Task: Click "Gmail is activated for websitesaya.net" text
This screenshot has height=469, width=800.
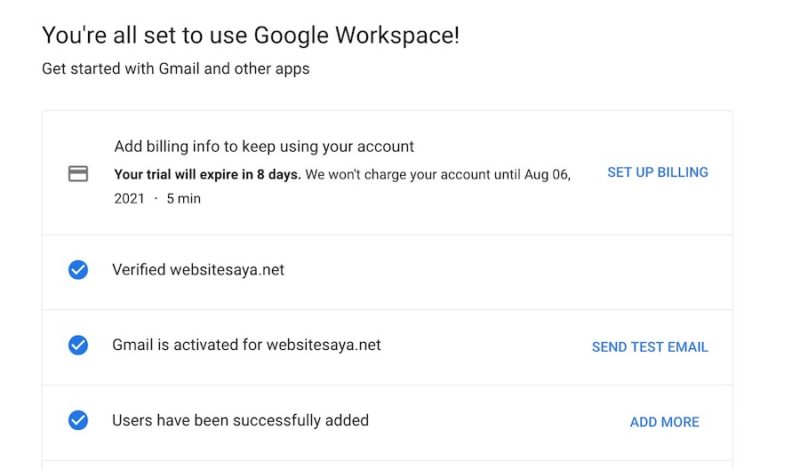Action: [246, 345]
